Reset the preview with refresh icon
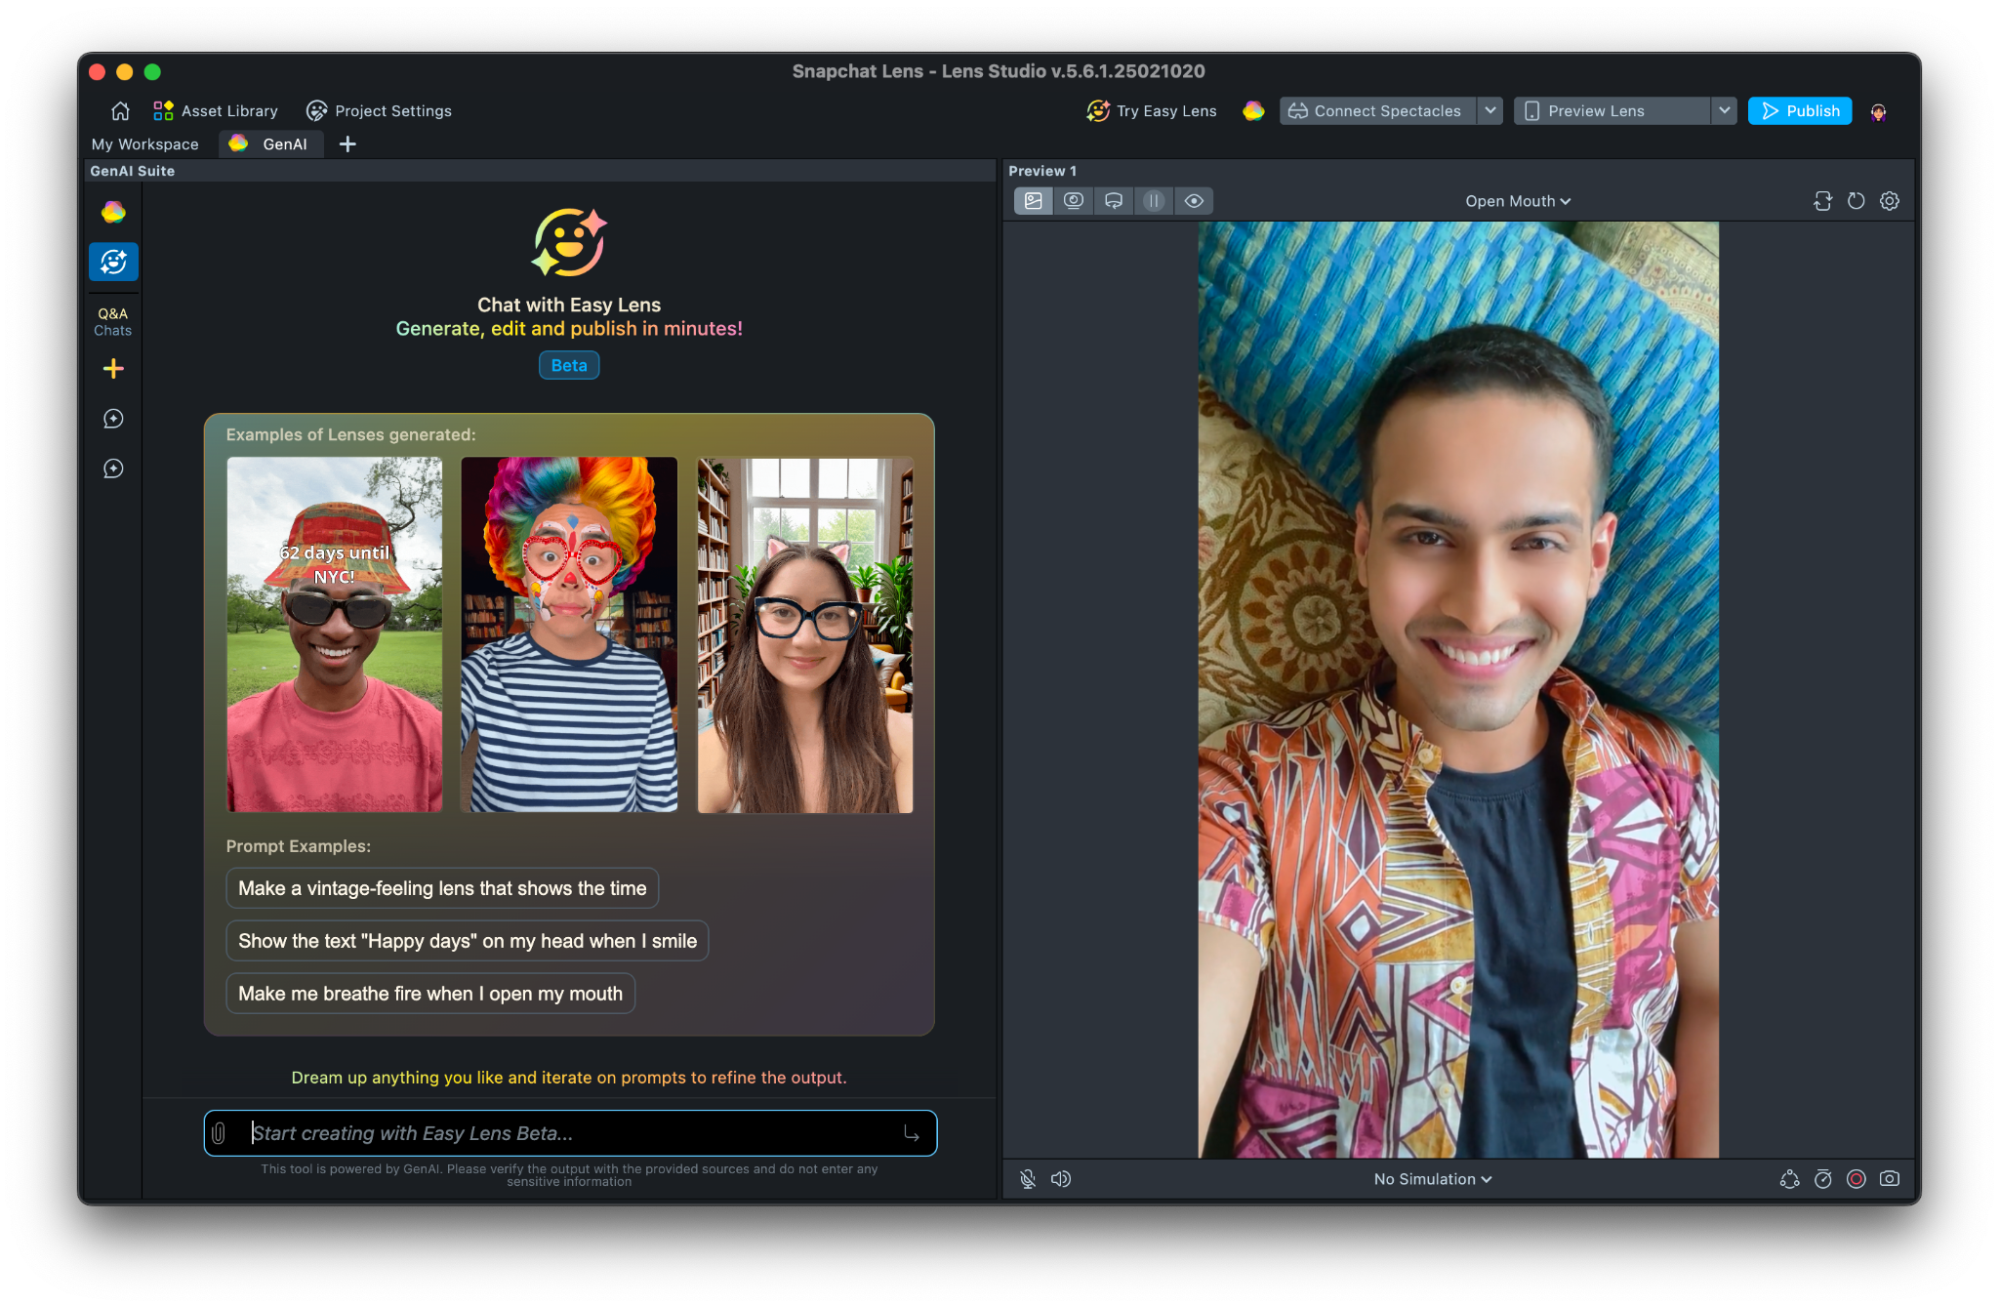 click(1855, 201)
